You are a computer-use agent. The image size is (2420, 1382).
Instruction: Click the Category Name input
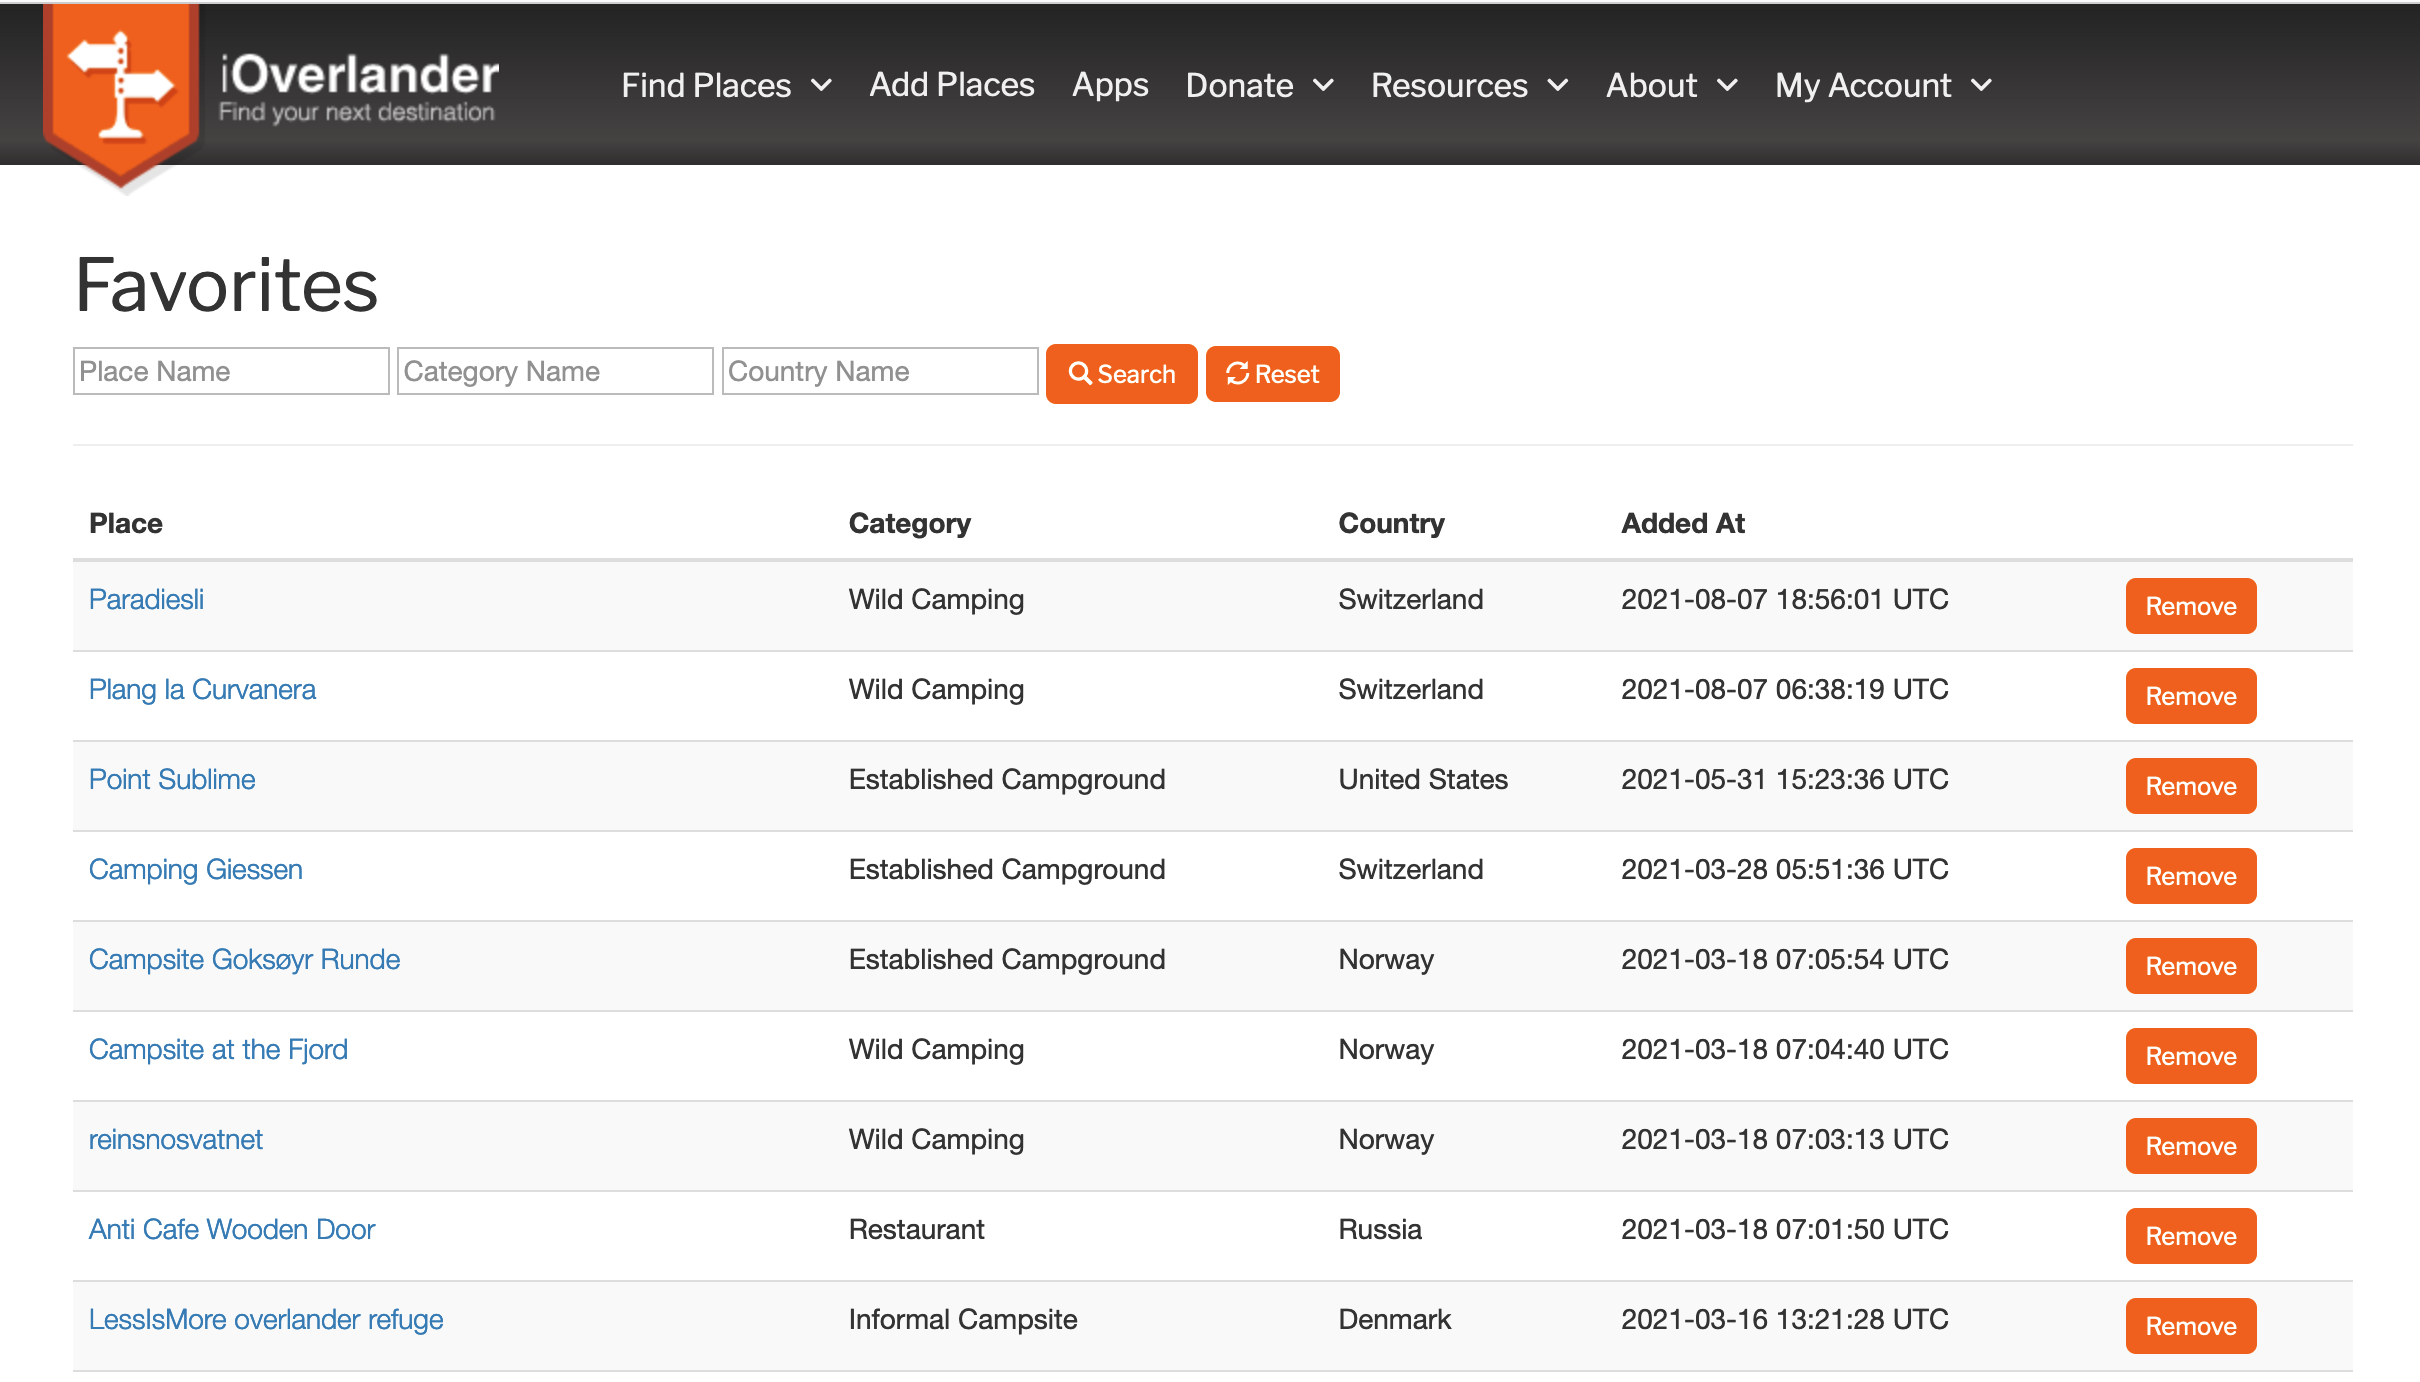[x=555, y=371]
